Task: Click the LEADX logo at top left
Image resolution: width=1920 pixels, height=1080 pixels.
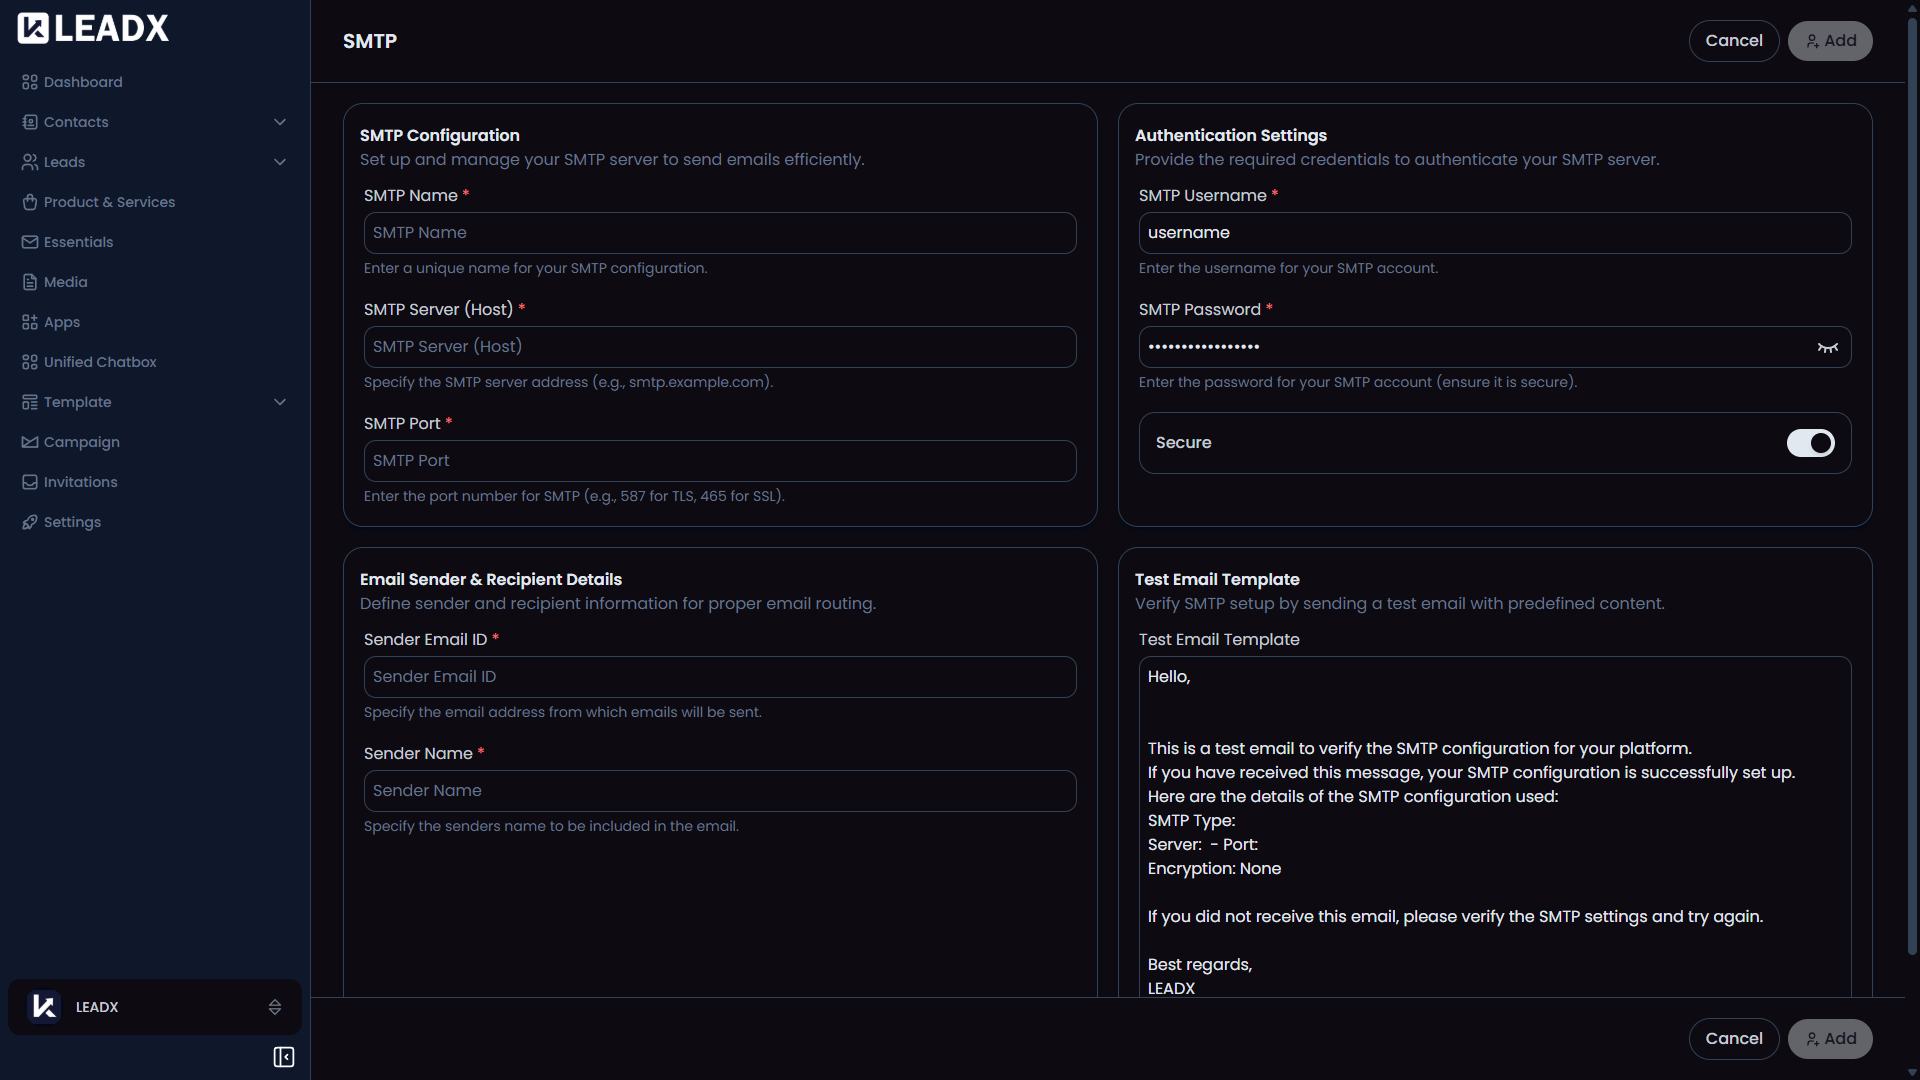Action: click(92, 27)
